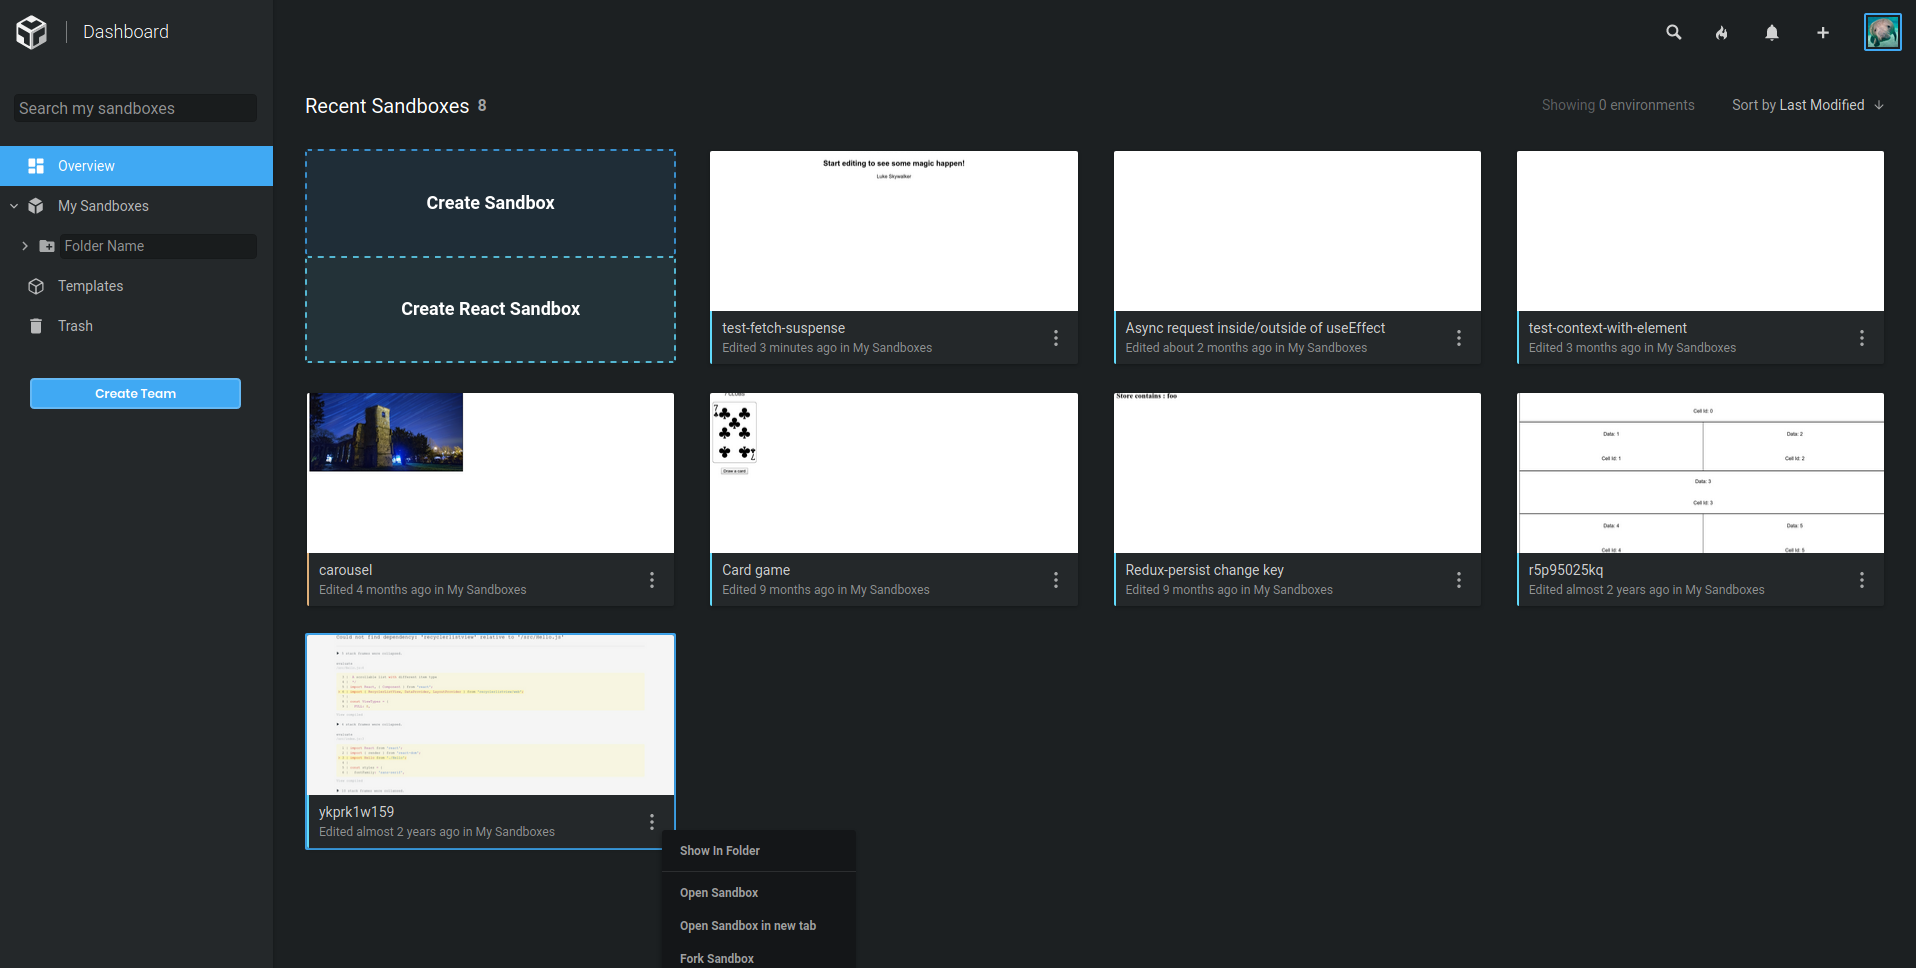Screen dimensions: 1916x968
Task: Click 'Async request inside/outside of useEffect' title
Action: click(x=1255, y=328)
